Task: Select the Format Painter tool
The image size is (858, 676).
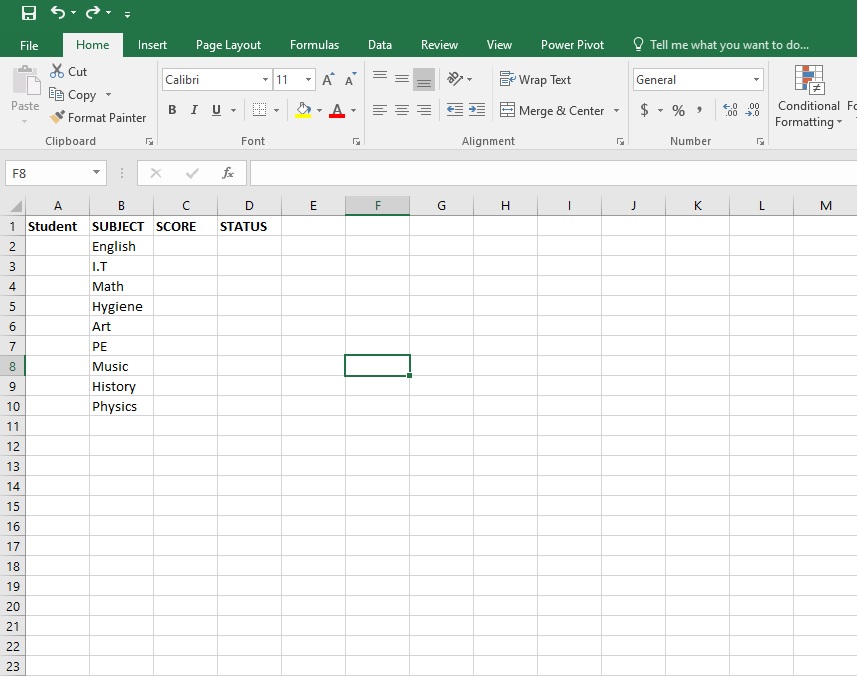Action: click(x=97, y=117)
